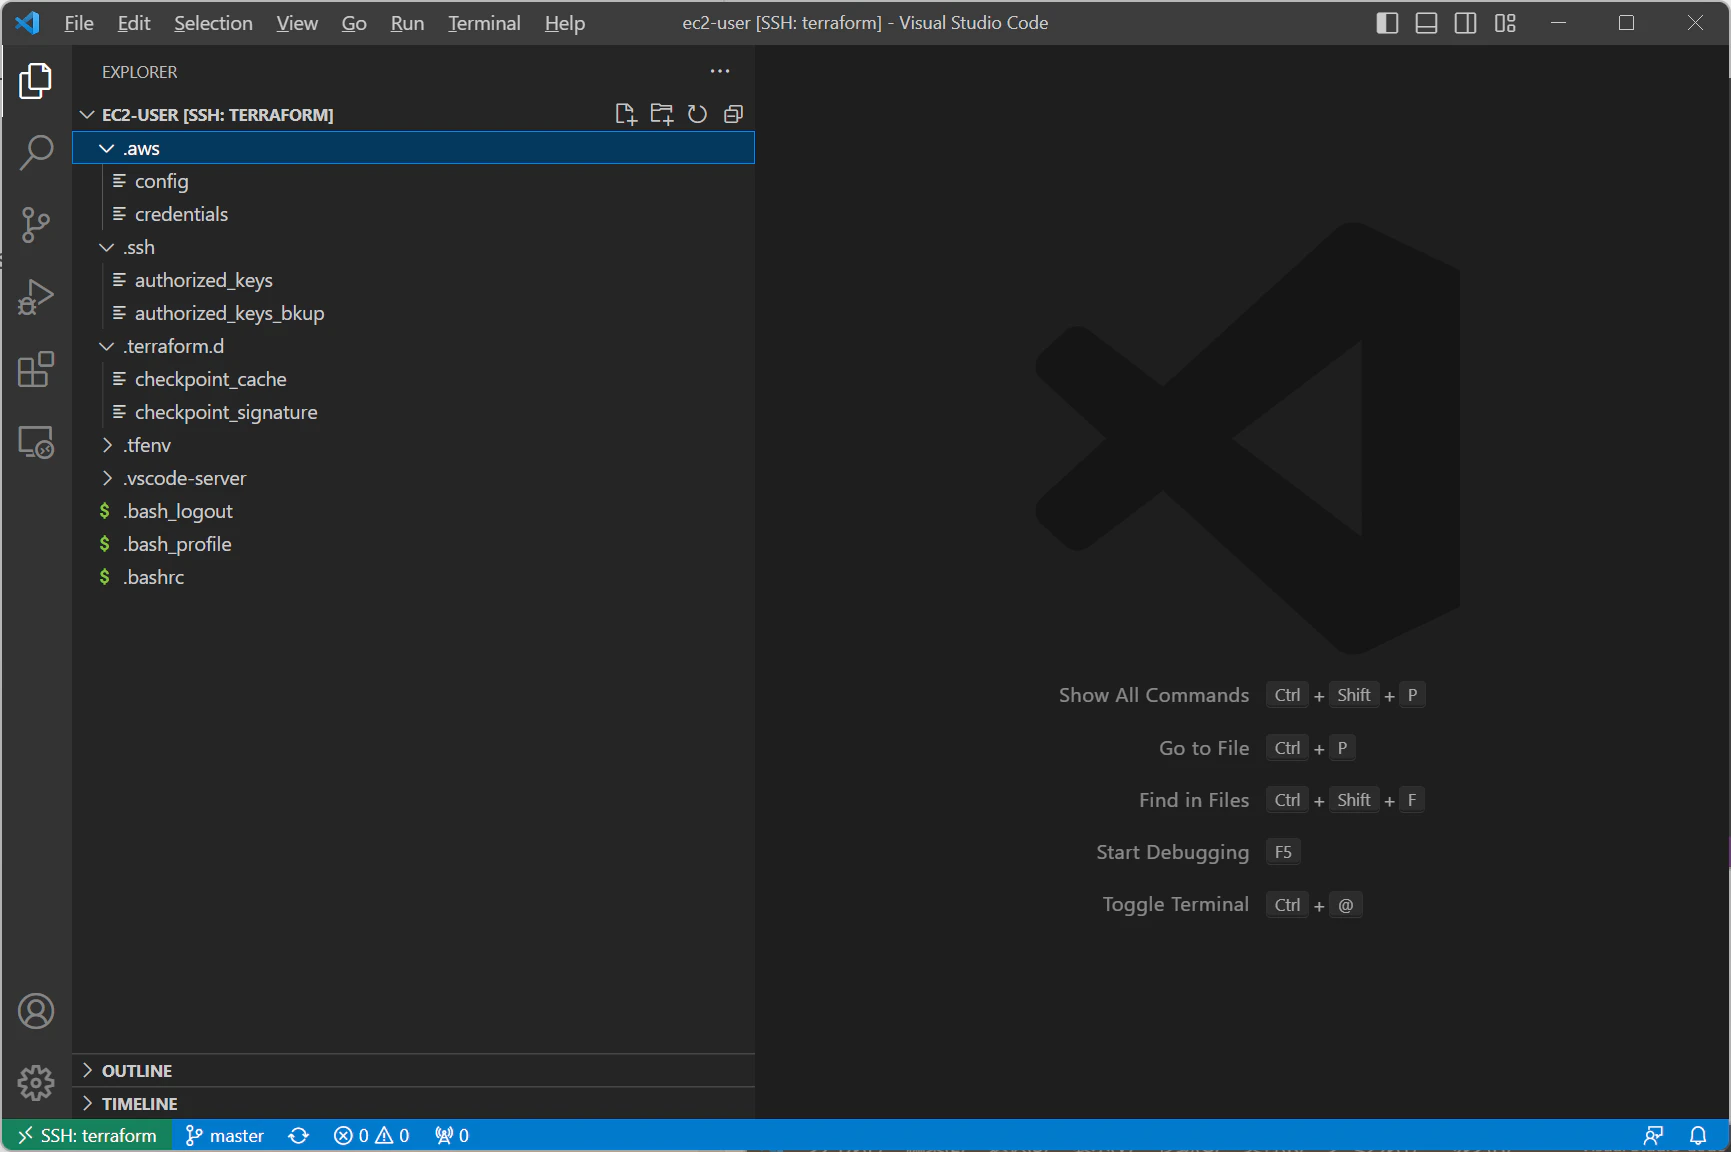
Task: Click the New Folder icon in Explorer
Action: pyautogui.click(x=662, y=114)
